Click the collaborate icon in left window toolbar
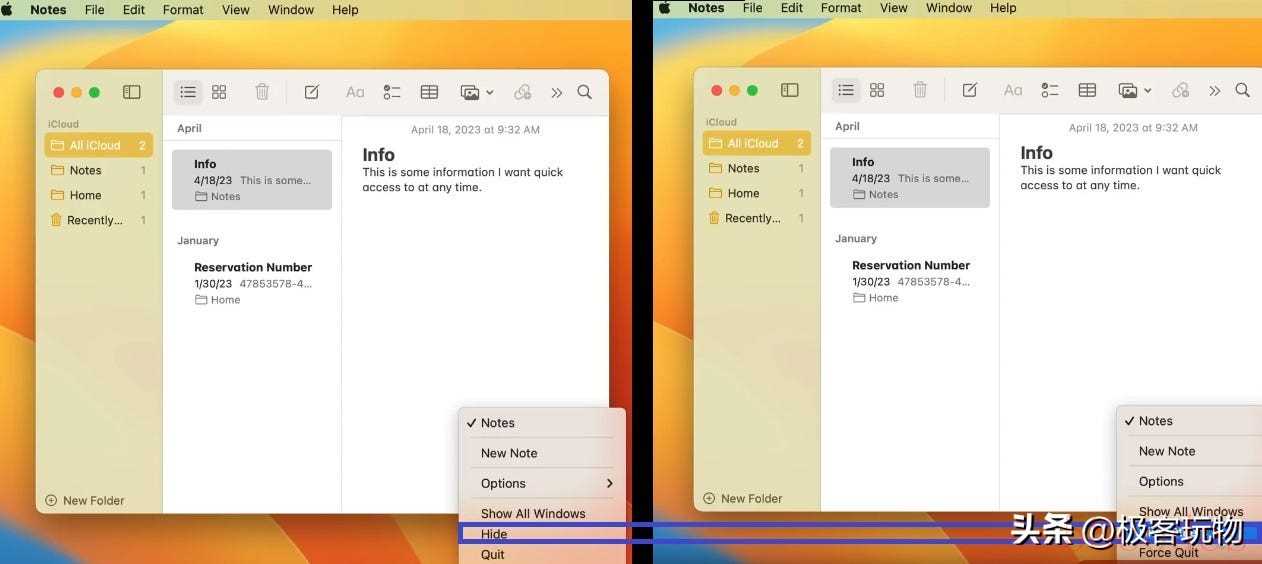Viewport: 1262px width, 564px height. (522, 92)
